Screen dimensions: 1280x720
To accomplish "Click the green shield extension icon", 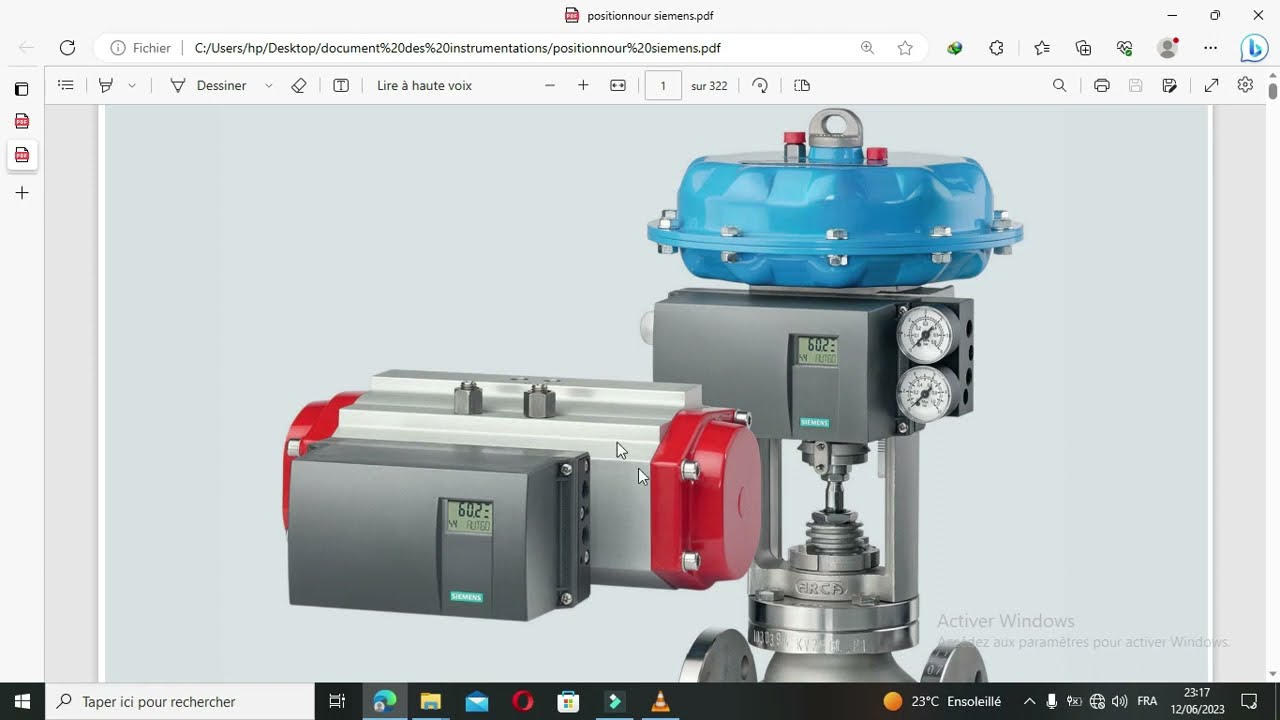I will 955,48.
